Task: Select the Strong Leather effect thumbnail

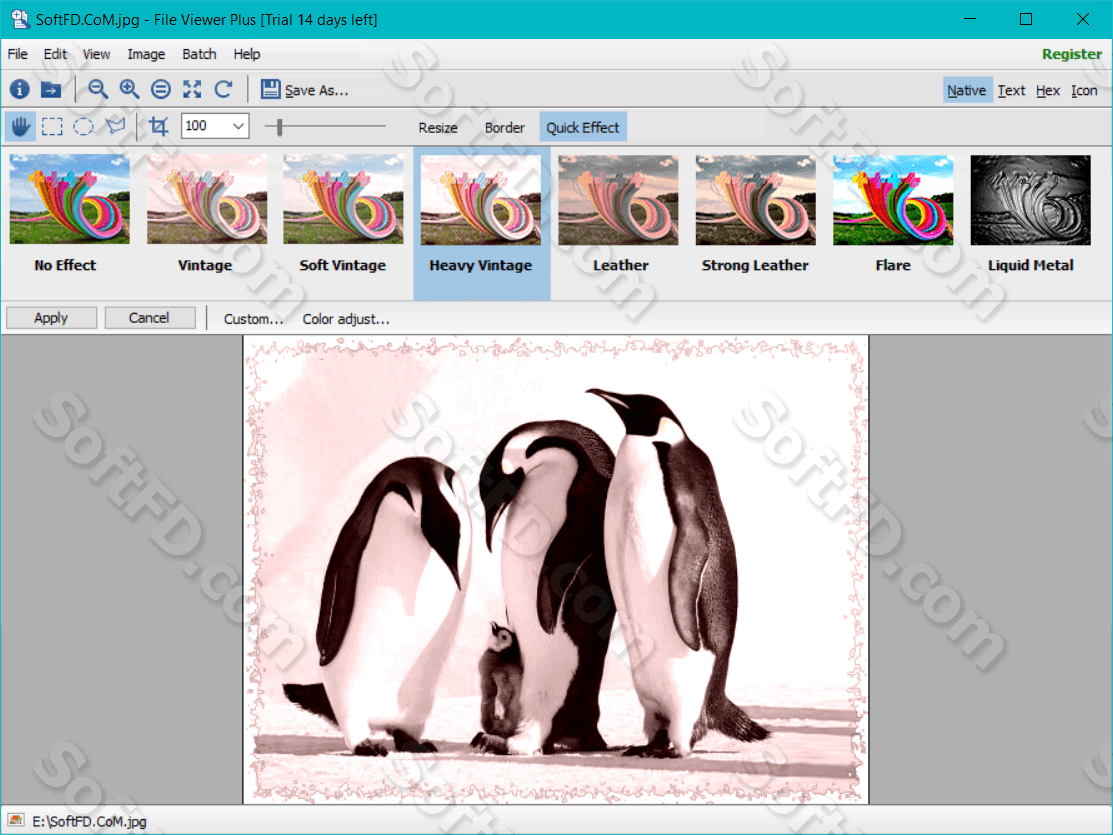Action: 756,200
